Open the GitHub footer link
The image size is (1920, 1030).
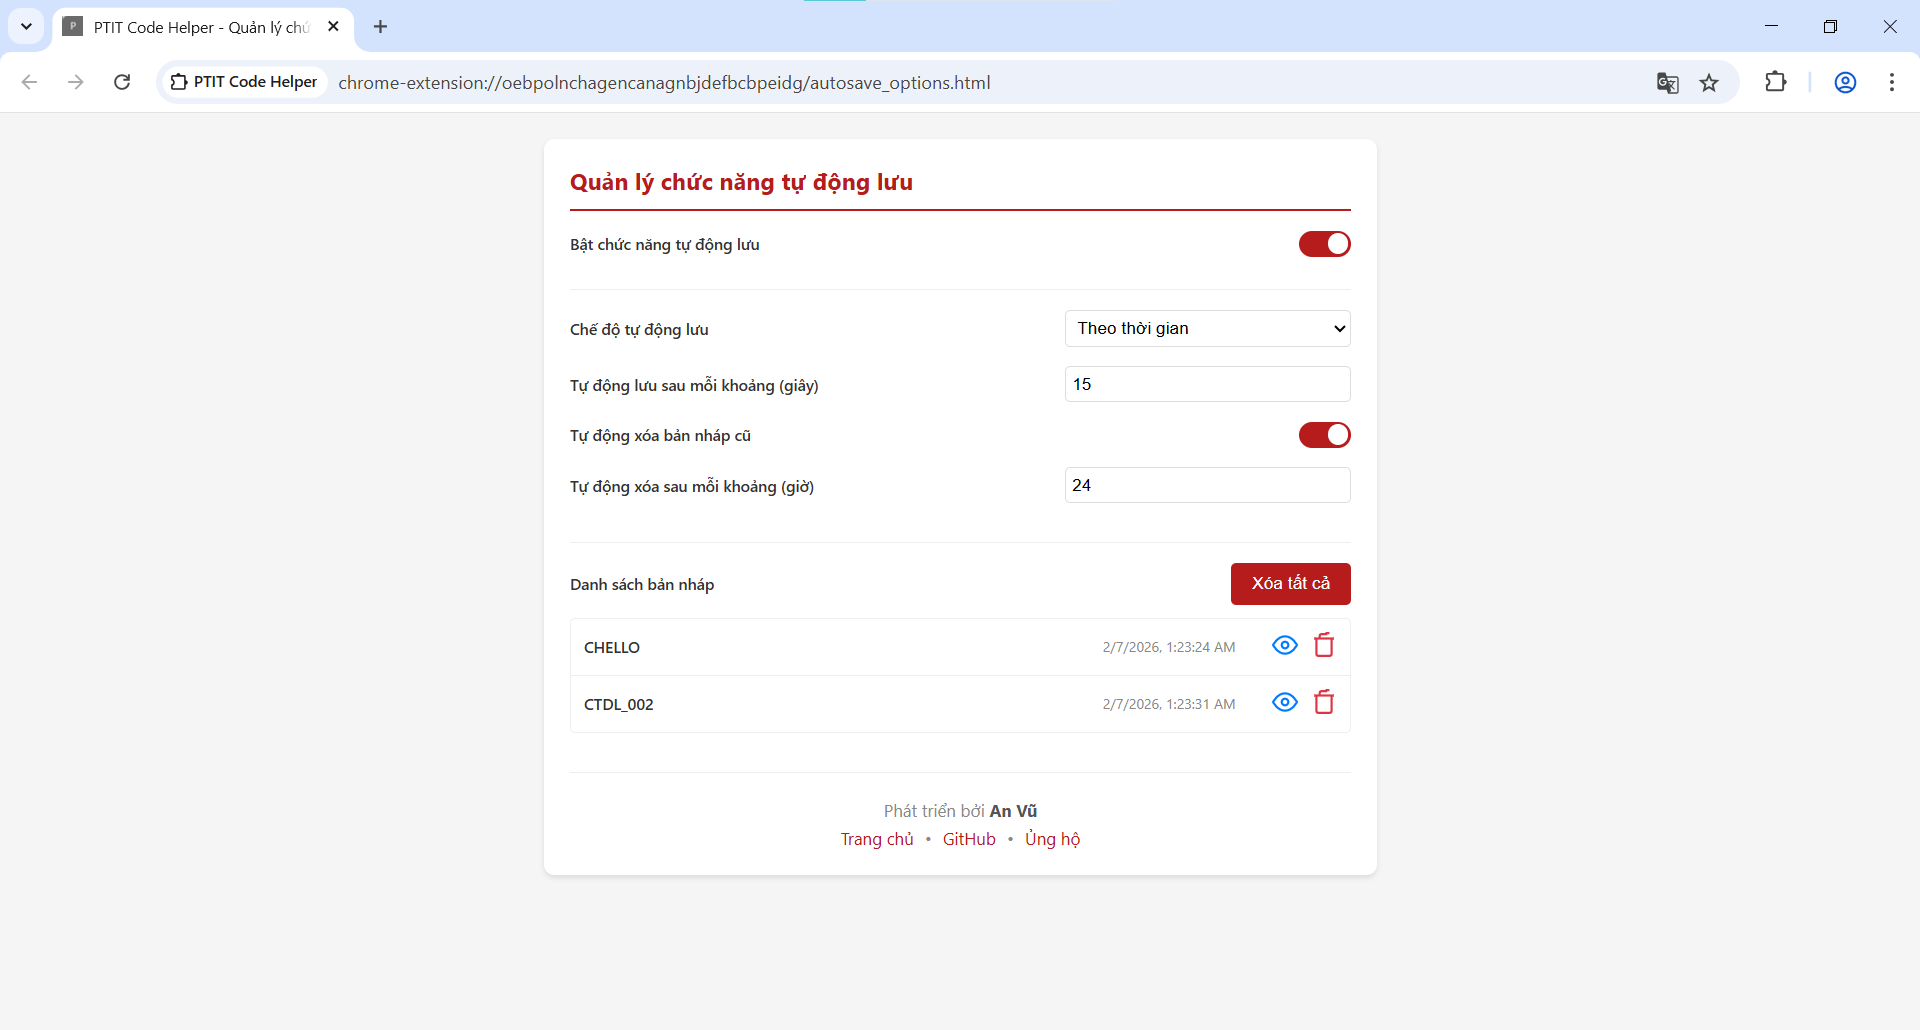click(969, 839)
